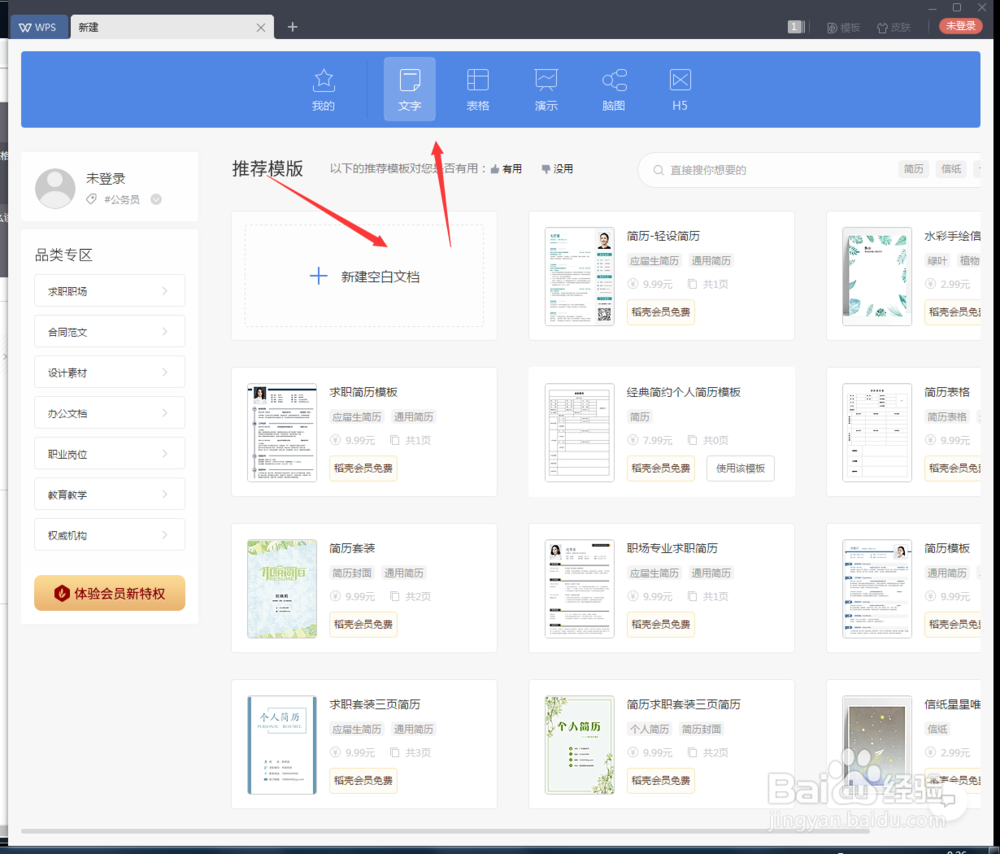Open a new tab with the plus icon

(x=292, y=27)
